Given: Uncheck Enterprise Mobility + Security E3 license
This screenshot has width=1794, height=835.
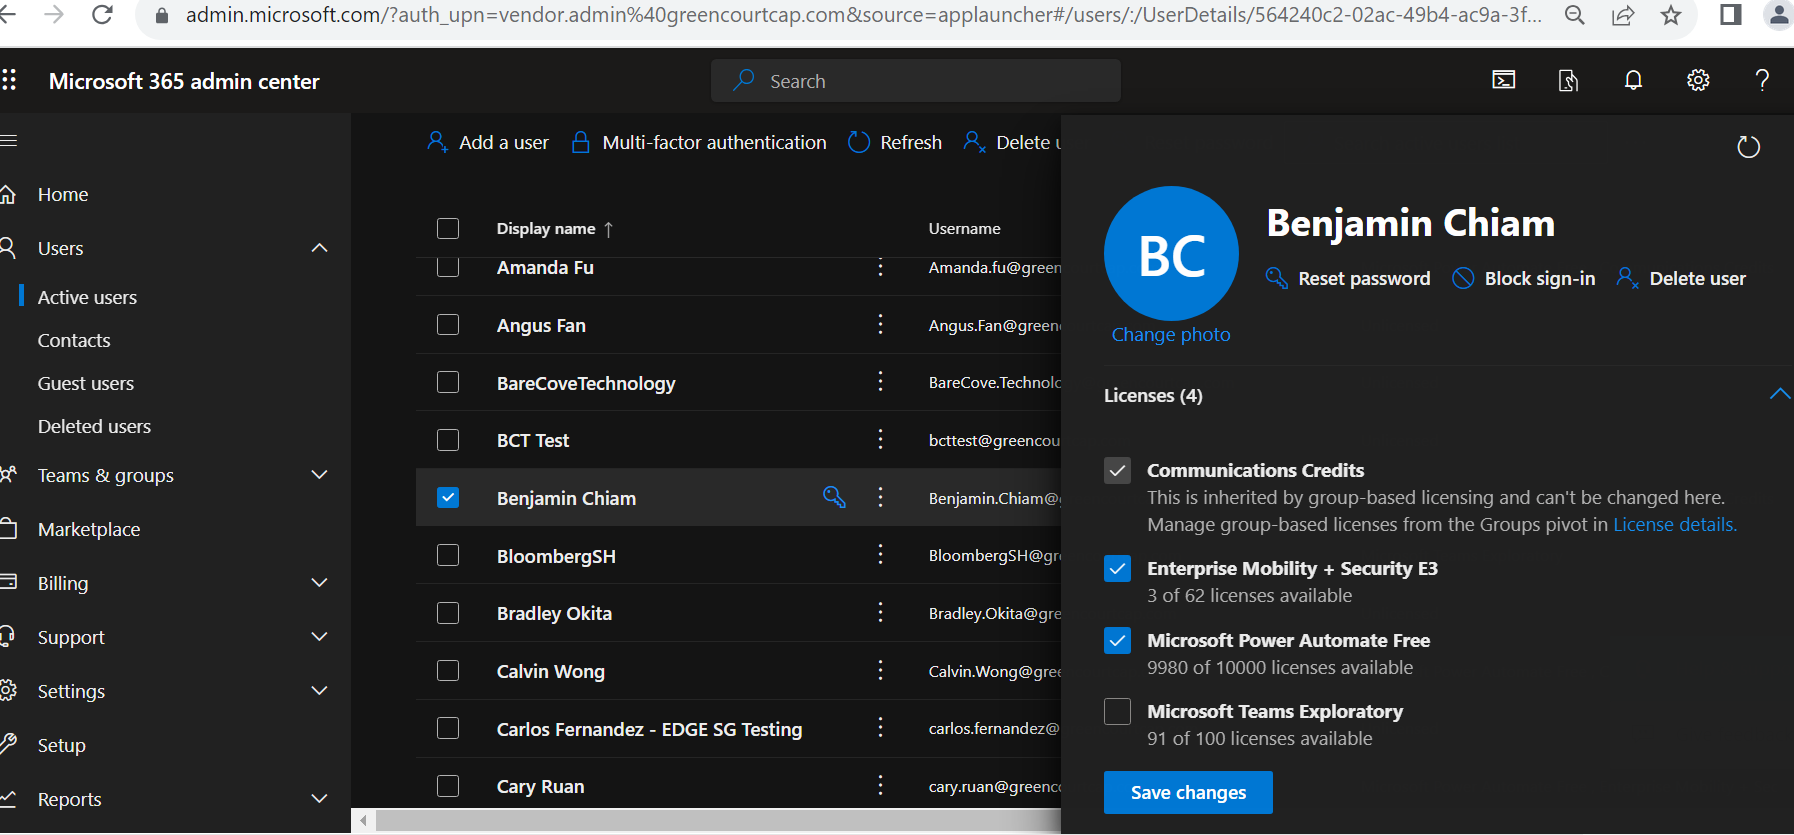Looking at the screenshot, I should pyautogui.click(x=1117, y=568).
